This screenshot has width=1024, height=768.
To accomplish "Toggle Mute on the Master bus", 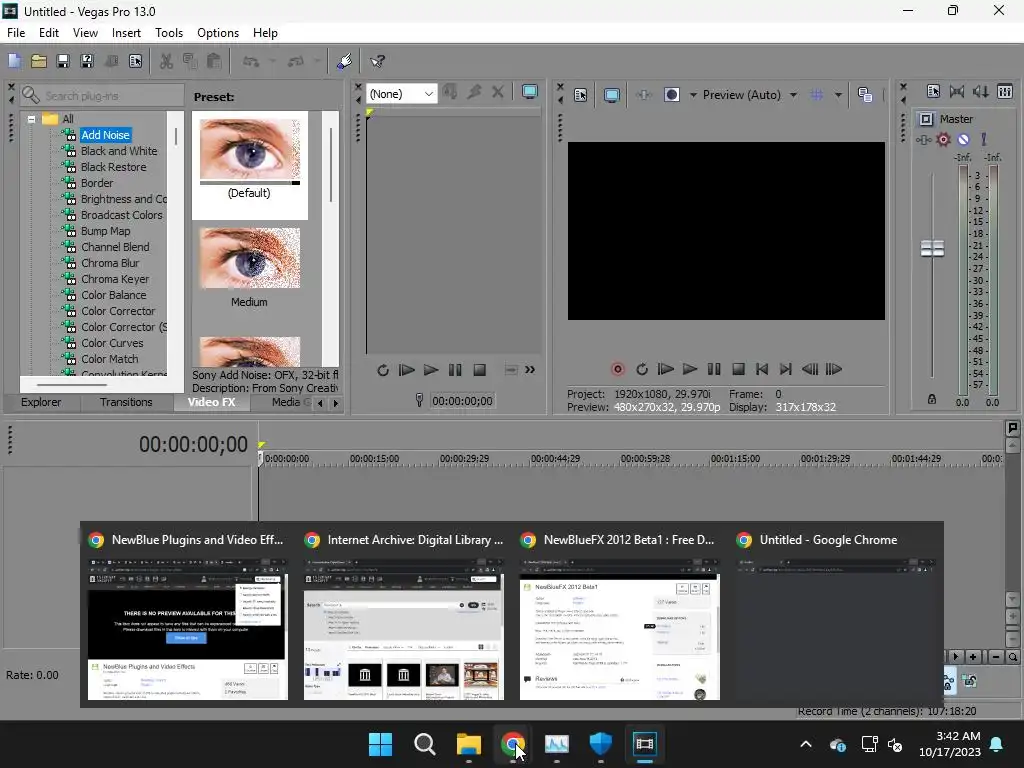I will 963,140.
